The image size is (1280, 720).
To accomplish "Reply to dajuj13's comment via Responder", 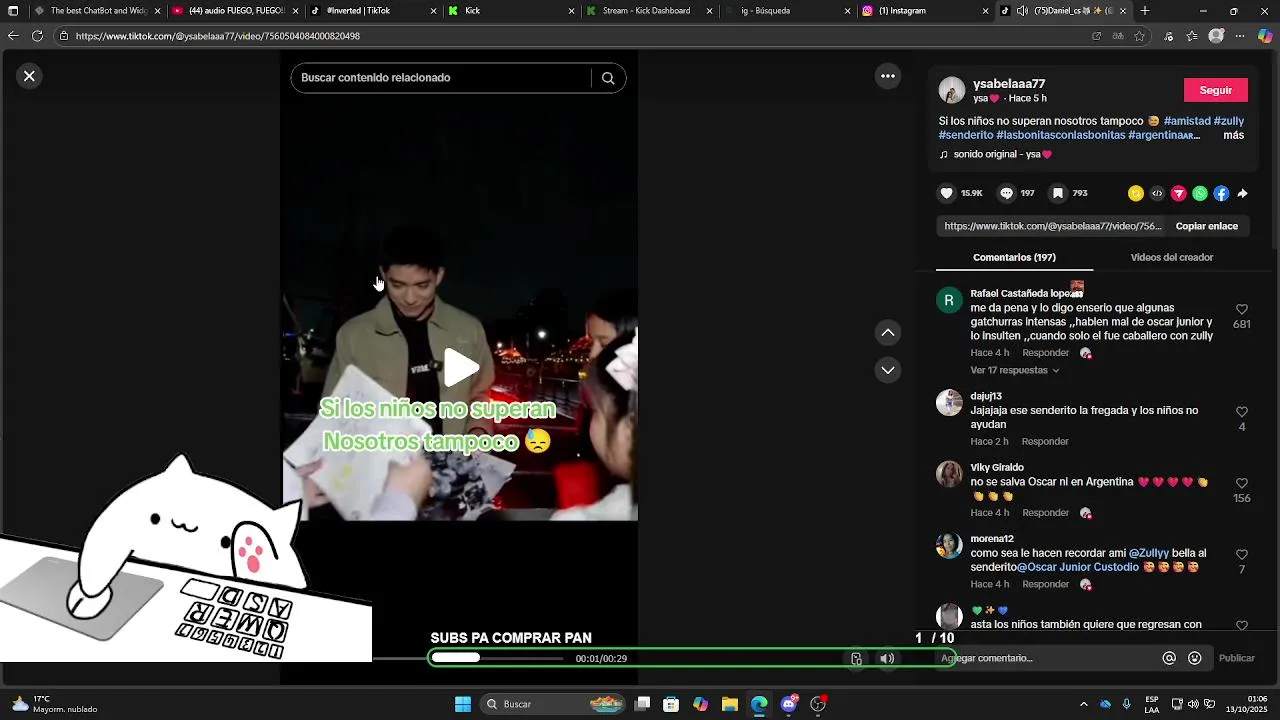I will pyautogui.click(x=1045, y=441).
